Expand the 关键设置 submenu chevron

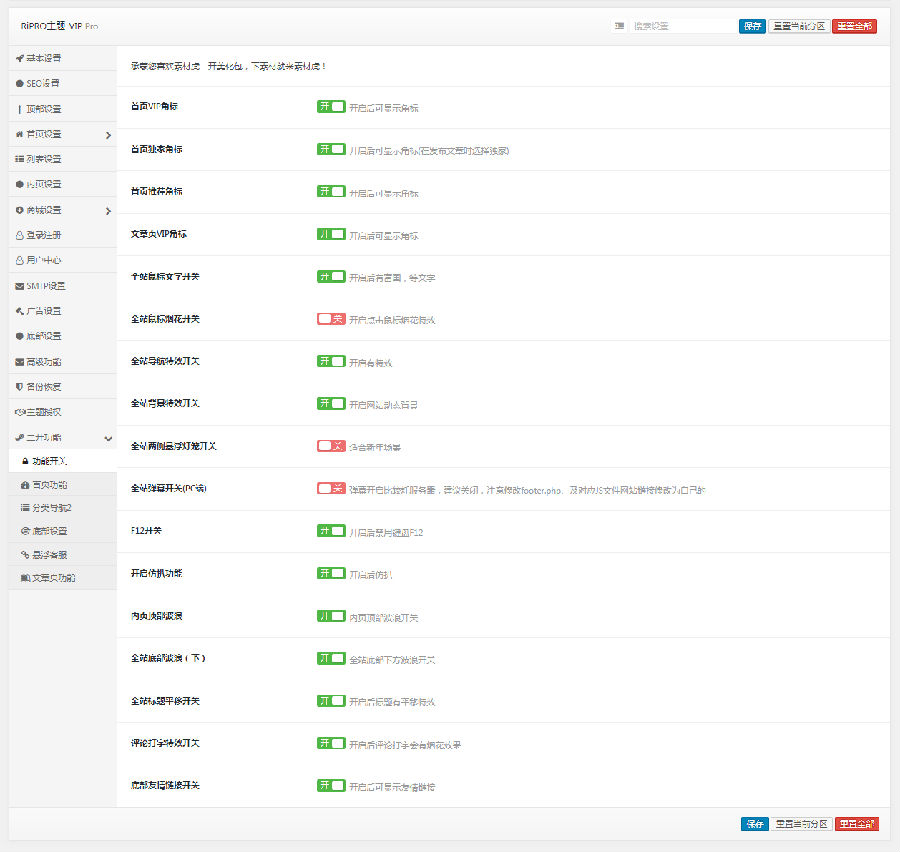coord(108,211)
